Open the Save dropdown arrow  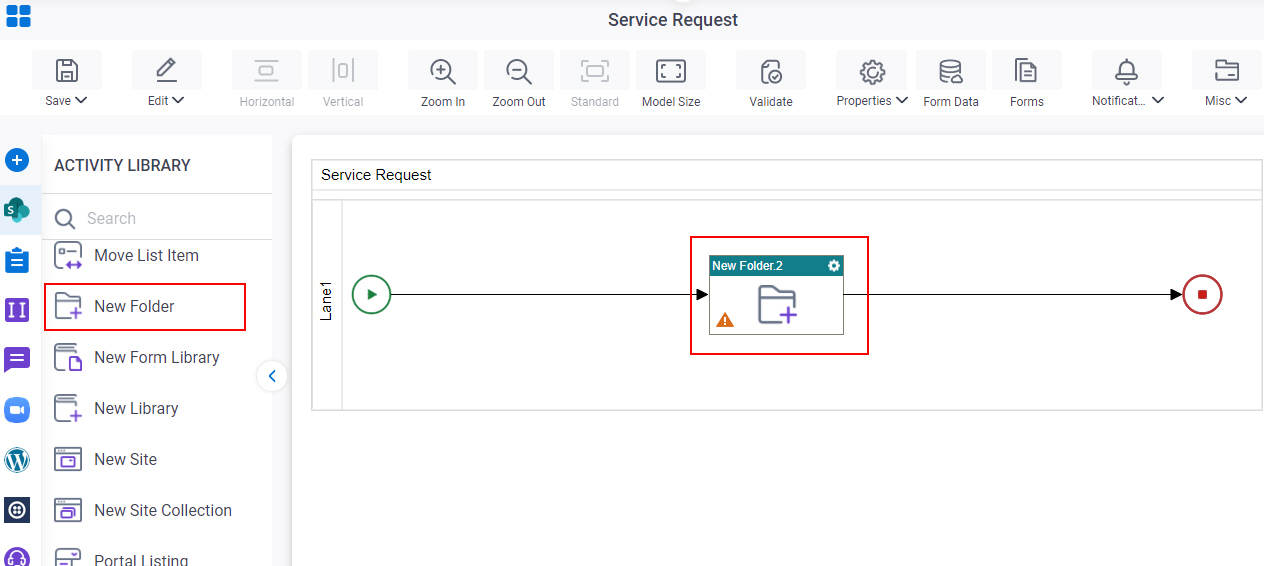click(81, 100)
